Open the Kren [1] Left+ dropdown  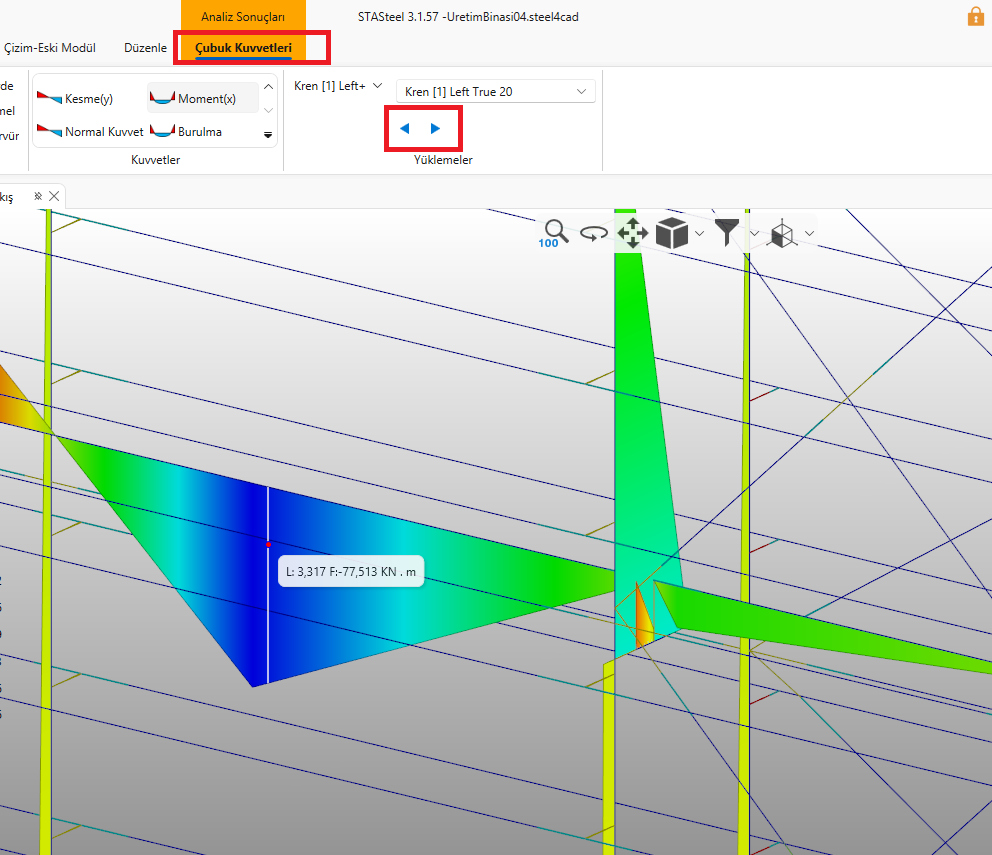tap(338, 87)
